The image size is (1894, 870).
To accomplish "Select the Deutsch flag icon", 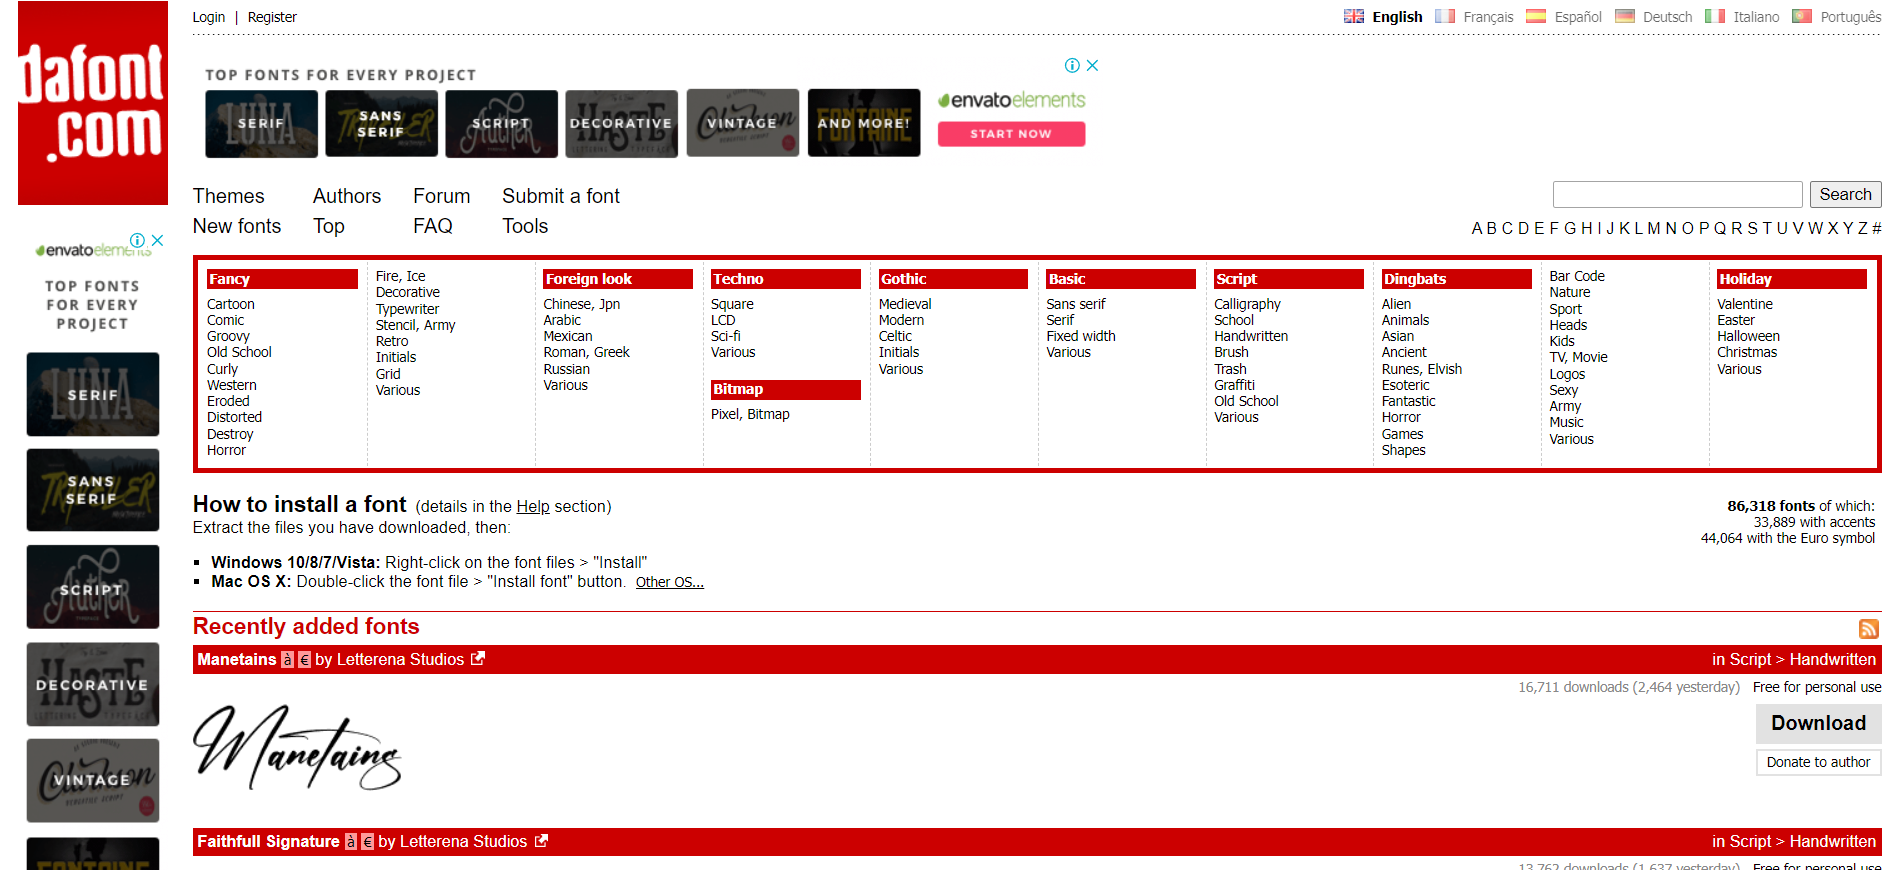I will point(1624,17).
